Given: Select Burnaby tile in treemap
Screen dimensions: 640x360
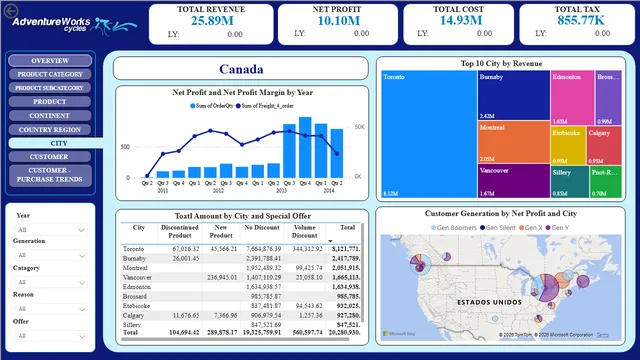Looking at the screenshot, I should [x=514, y=96].
